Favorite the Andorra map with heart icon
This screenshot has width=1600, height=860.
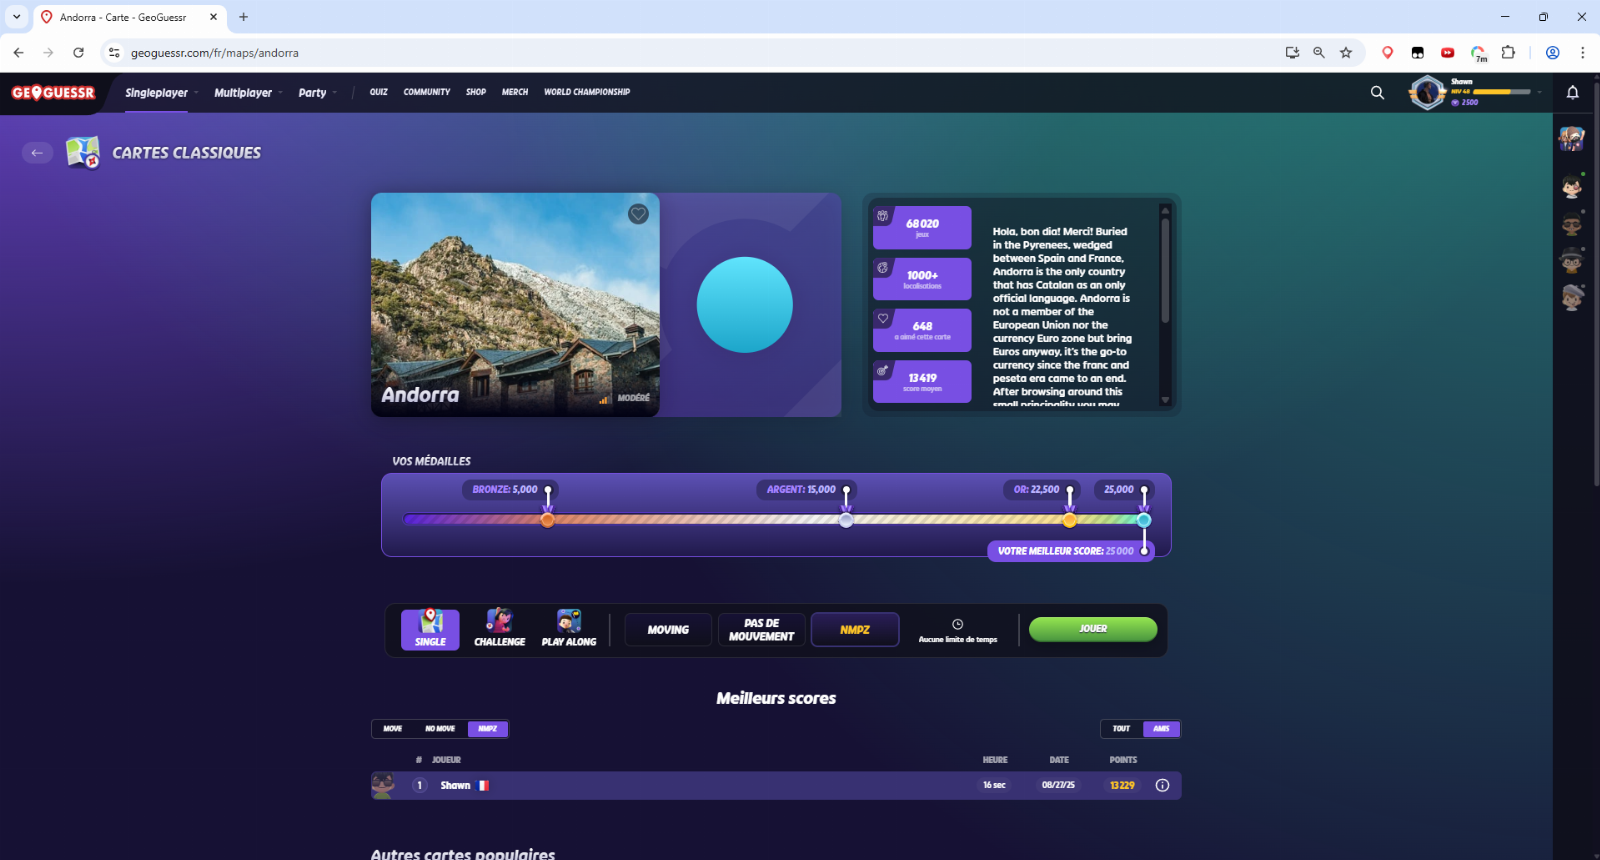pos(638,214)
